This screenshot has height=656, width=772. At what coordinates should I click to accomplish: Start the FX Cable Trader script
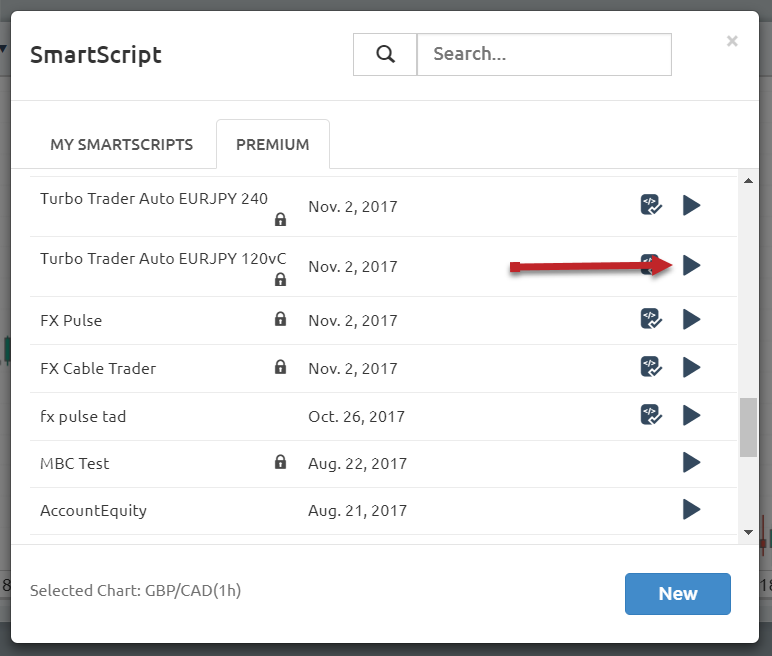[x=691, y=367]
